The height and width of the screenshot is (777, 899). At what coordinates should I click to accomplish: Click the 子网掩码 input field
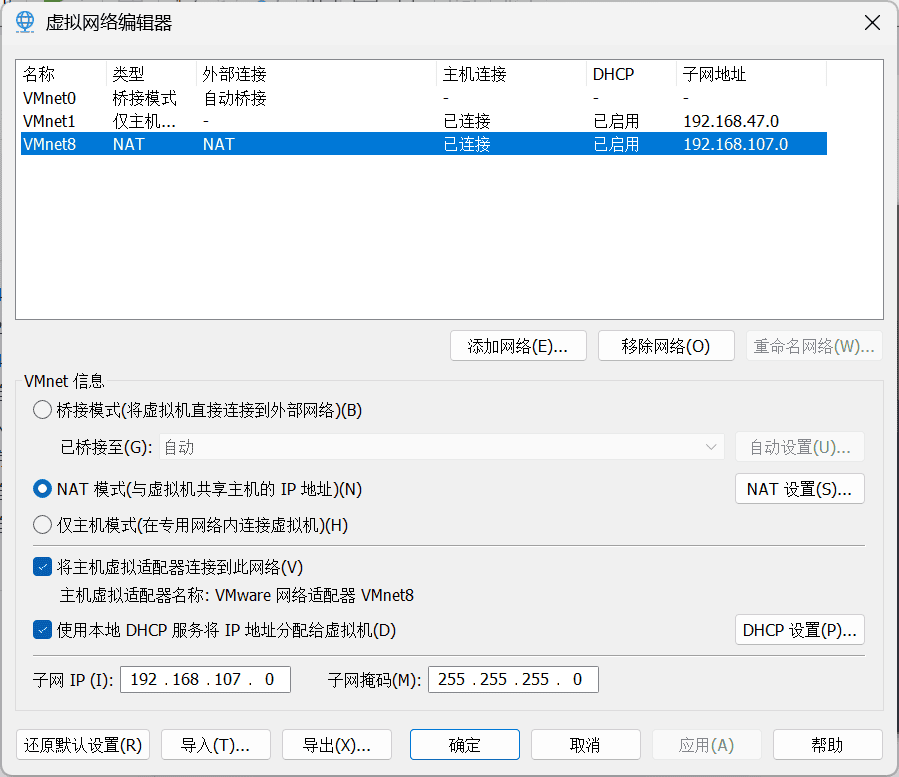point(513,680)
